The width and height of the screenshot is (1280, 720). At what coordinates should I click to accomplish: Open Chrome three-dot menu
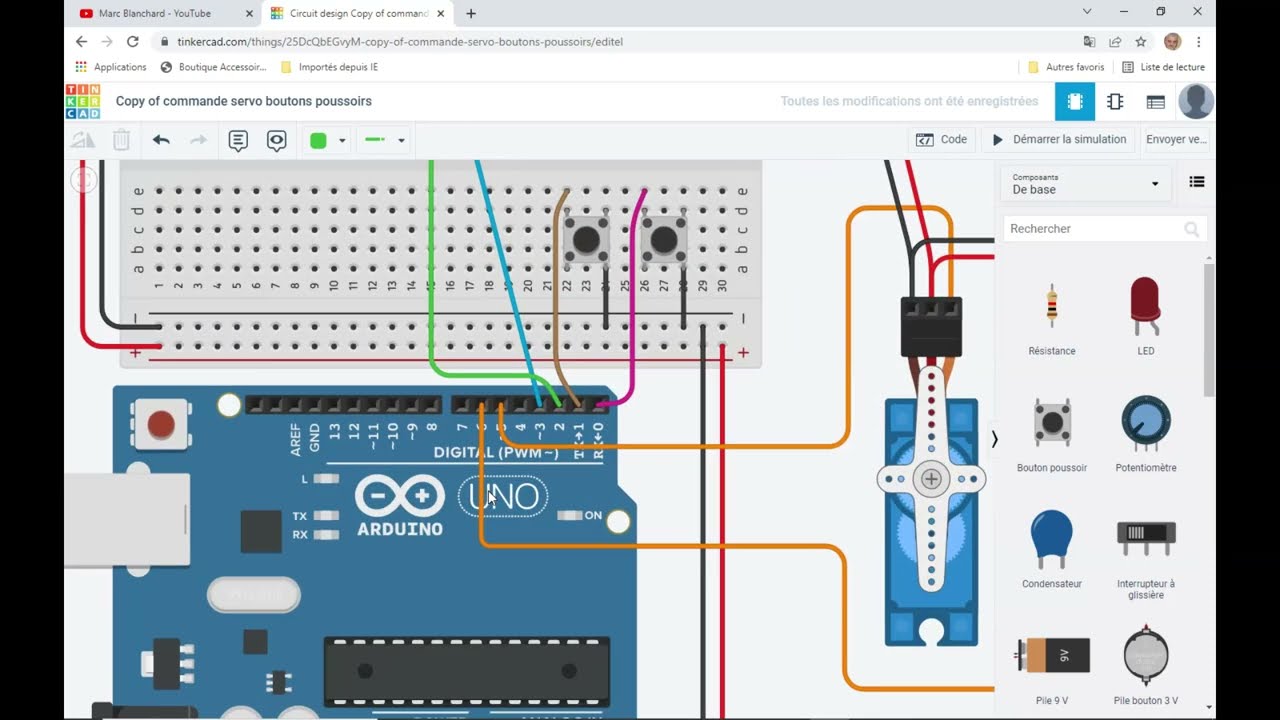pyautogui.click(x=1198, y=42)
